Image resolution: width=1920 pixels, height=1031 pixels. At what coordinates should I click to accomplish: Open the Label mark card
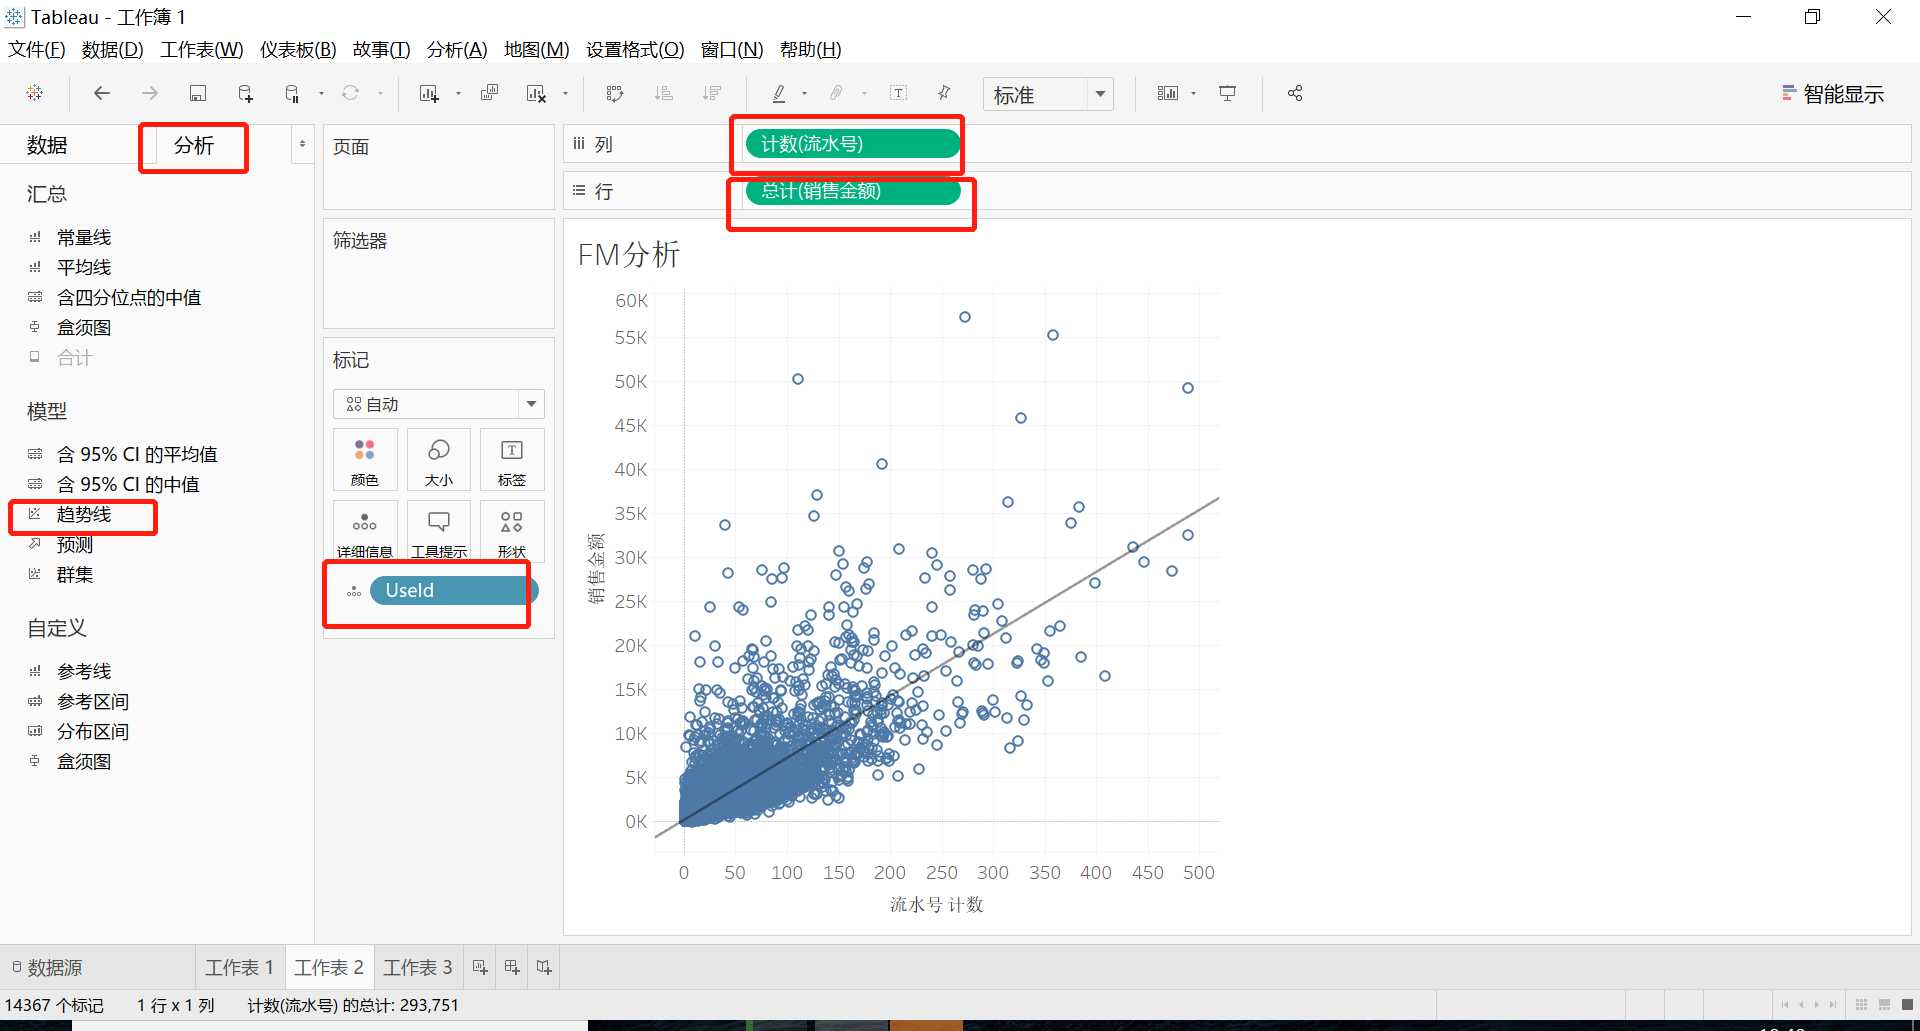point(512,460)
